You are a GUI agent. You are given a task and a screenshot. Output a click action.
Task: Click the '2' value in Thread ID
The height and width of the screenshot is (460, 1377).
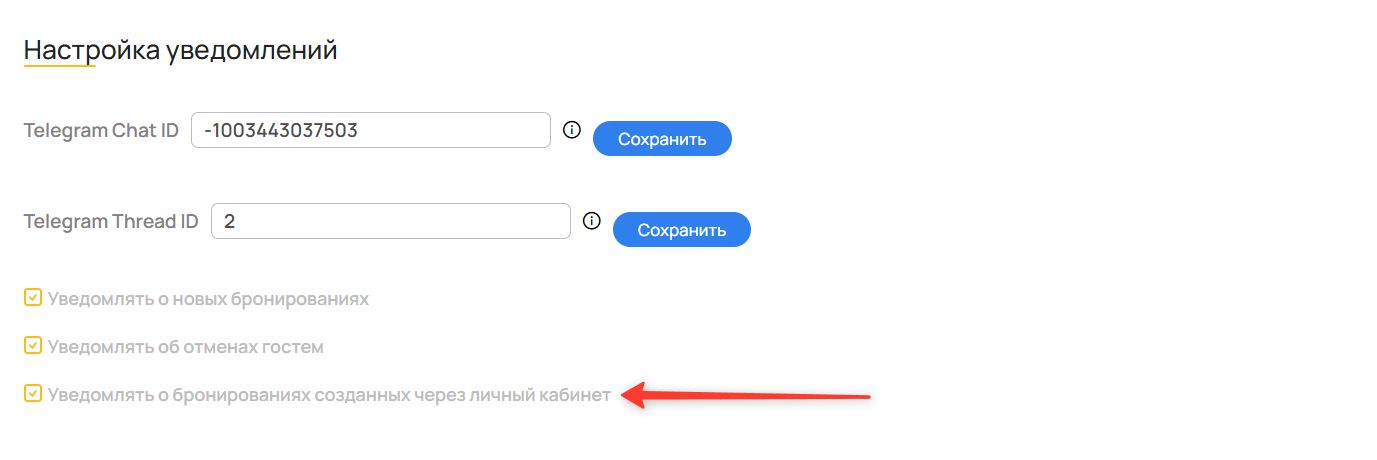pos(229,221)
